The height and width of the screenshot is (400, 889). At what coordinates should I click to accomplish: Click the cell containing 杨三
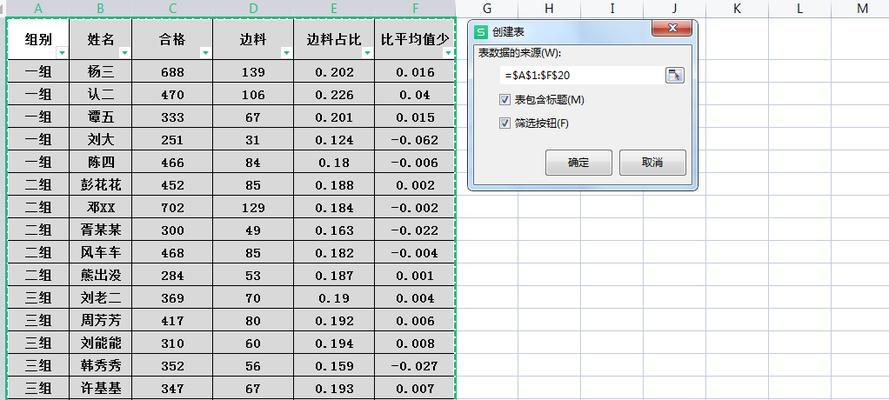coord(101,71)
